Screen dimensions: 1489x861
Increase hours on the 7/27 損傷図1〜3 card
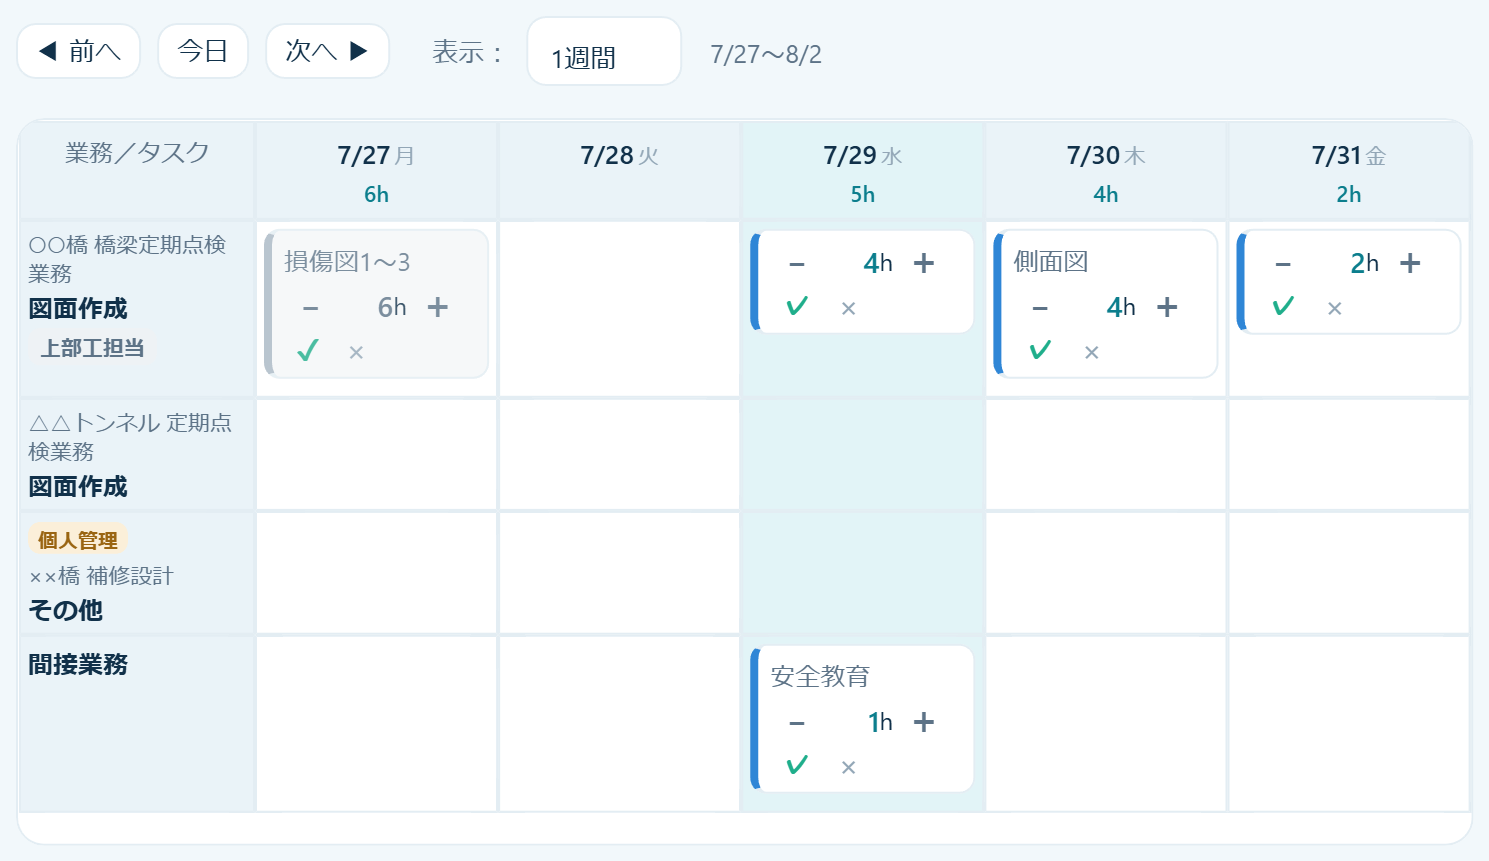click(x=437, y=307)
